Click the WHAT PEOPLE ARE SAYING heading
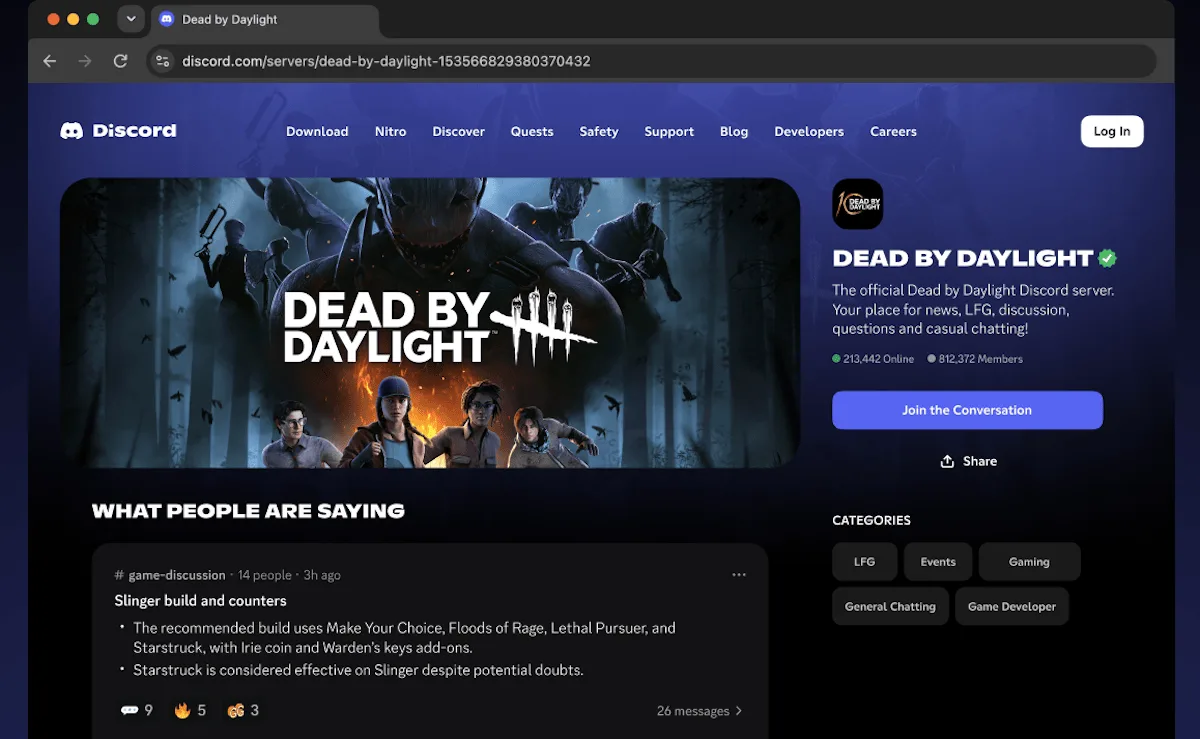 [x=248, y=511]
